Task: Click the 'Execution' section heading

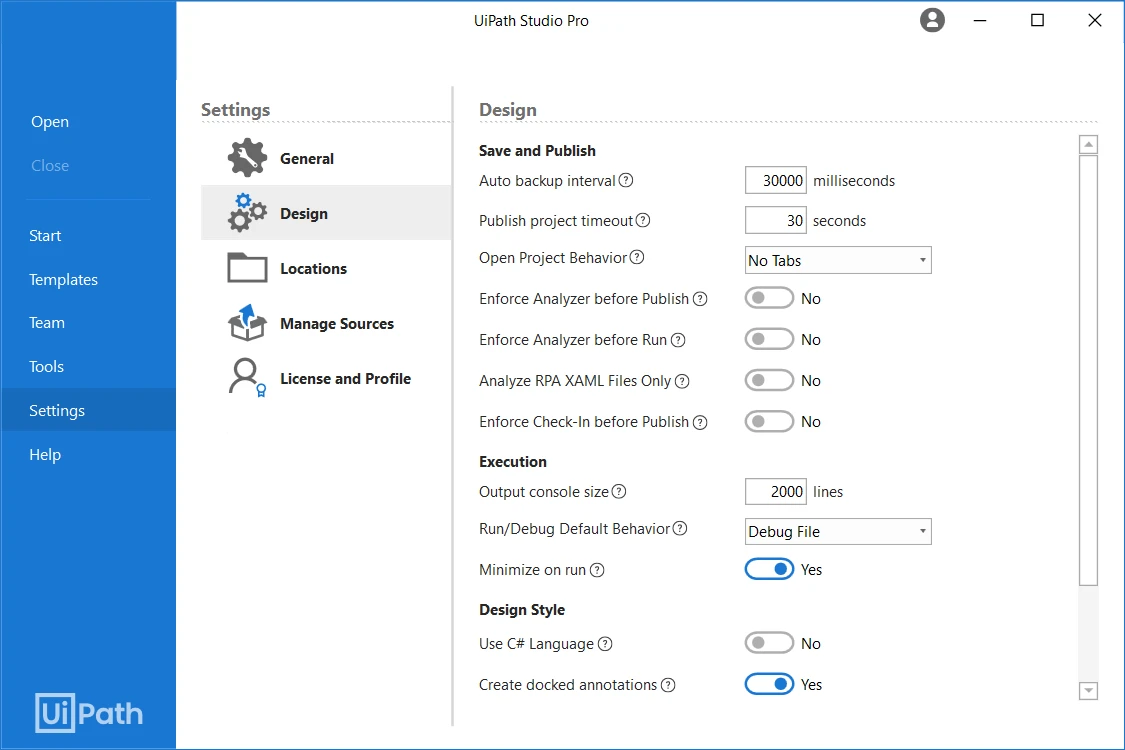Action: click(512, 461)
